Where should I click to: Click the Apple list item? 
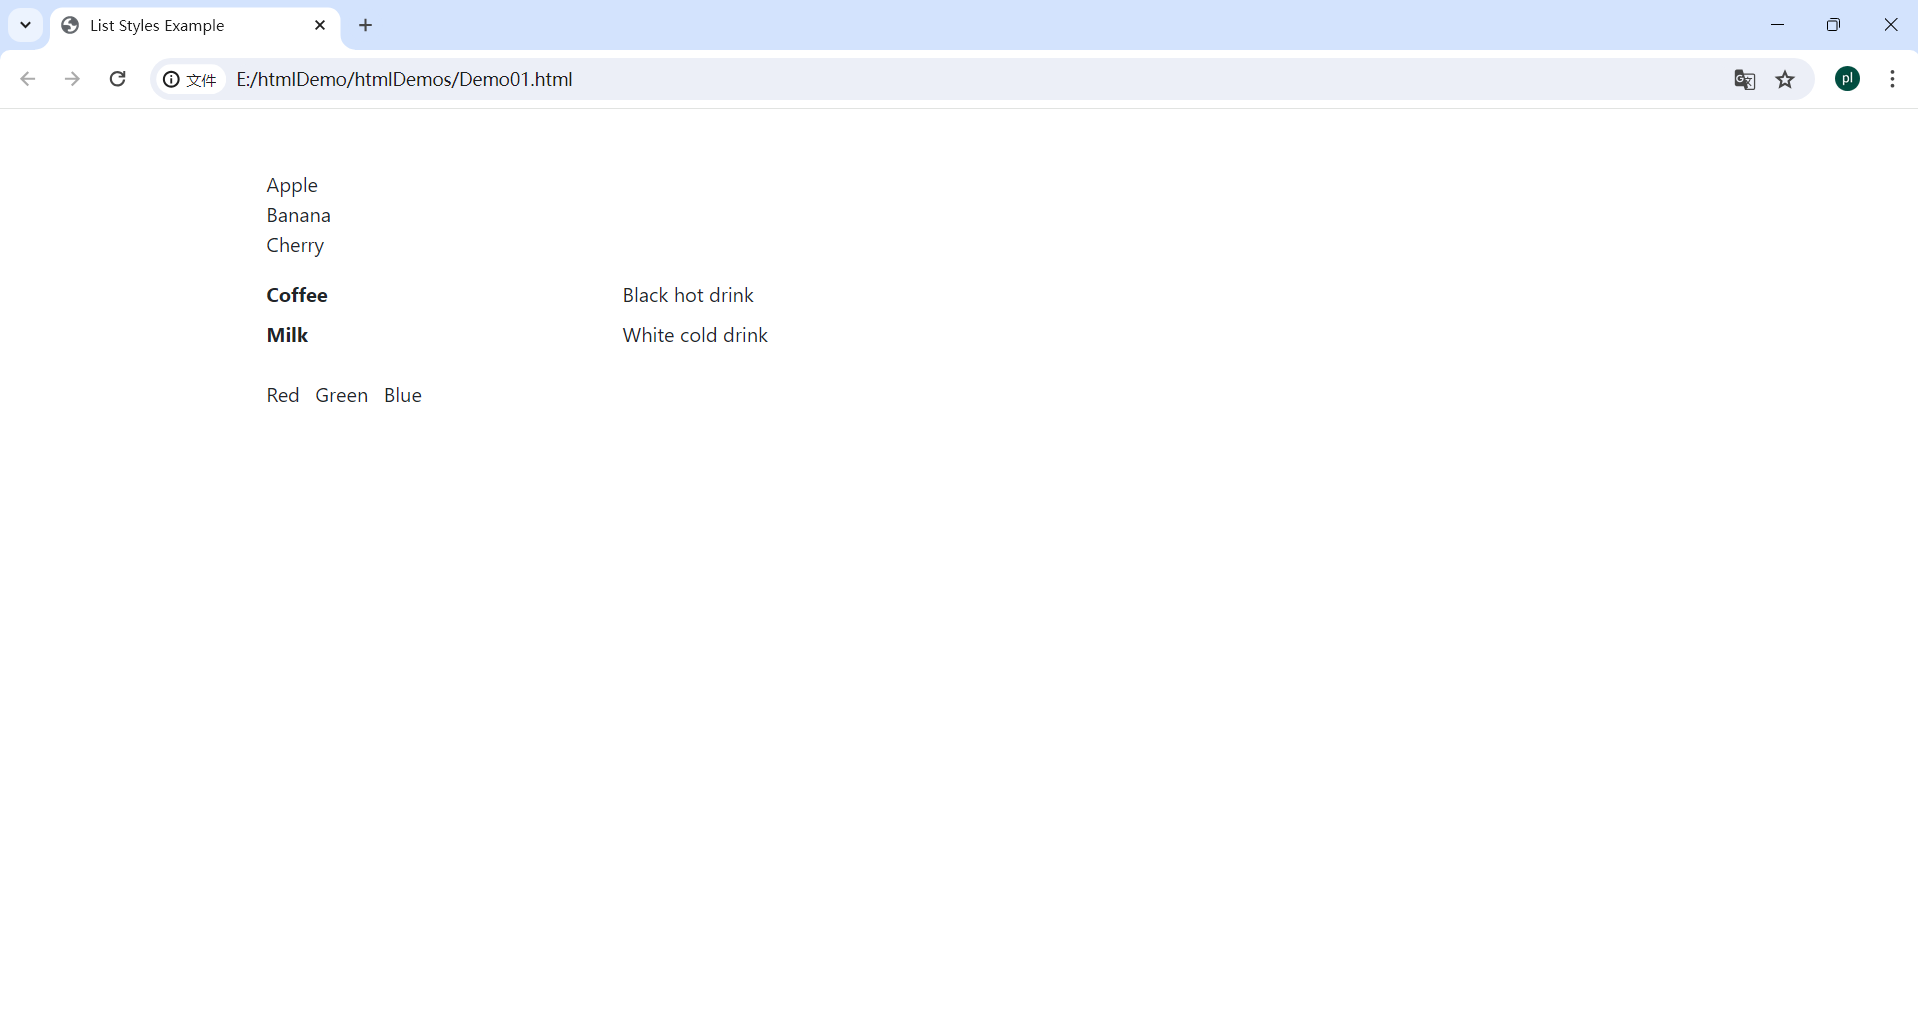[292, 186]
